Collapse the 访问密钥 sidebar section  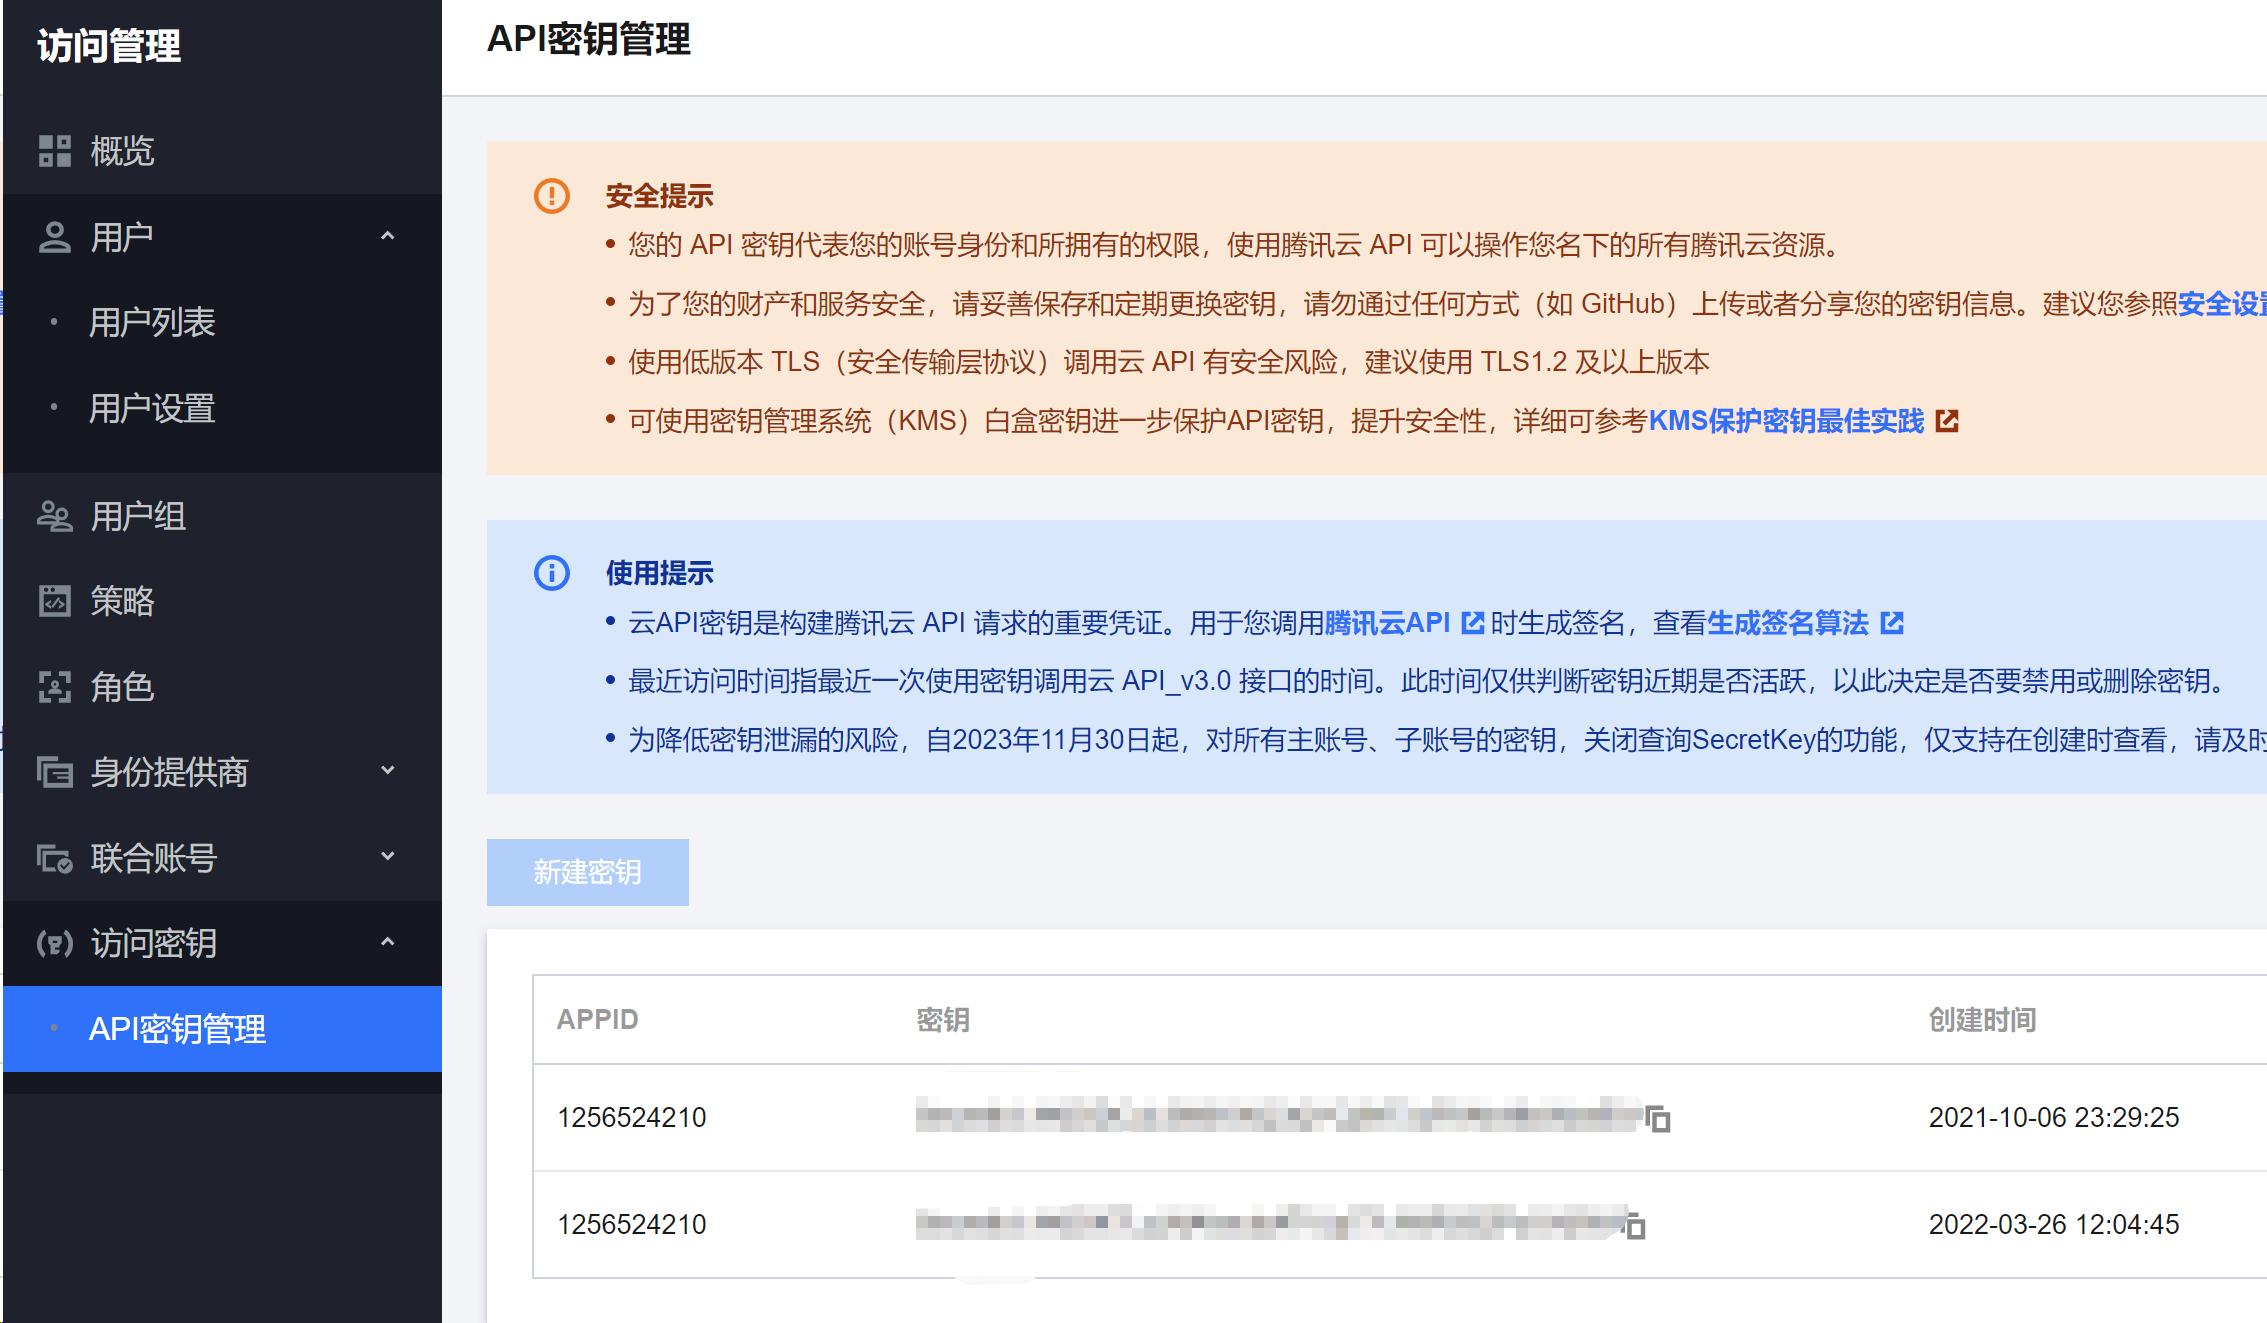pyautogui.click(x=388, y=943)
